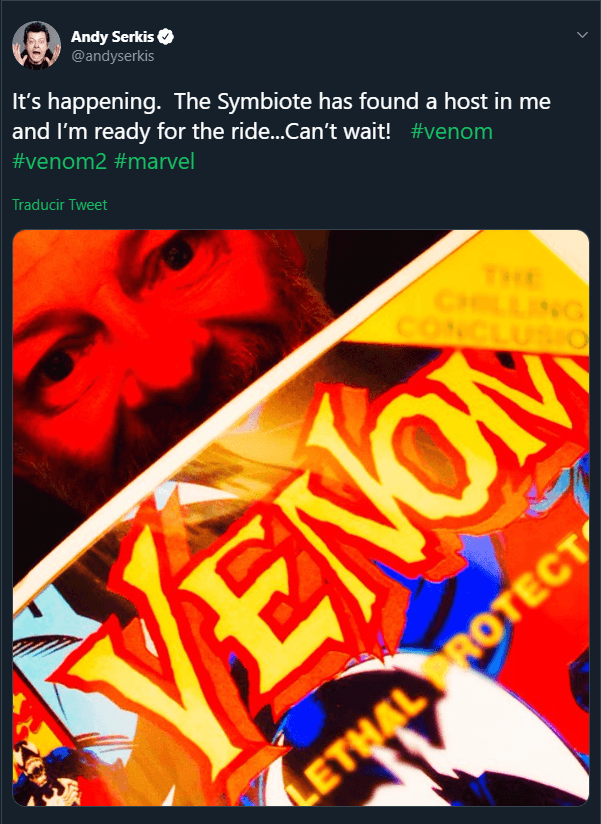Click the Traducir Tweet link
This screenshot has width=601, height=824.
click(59, 205)
